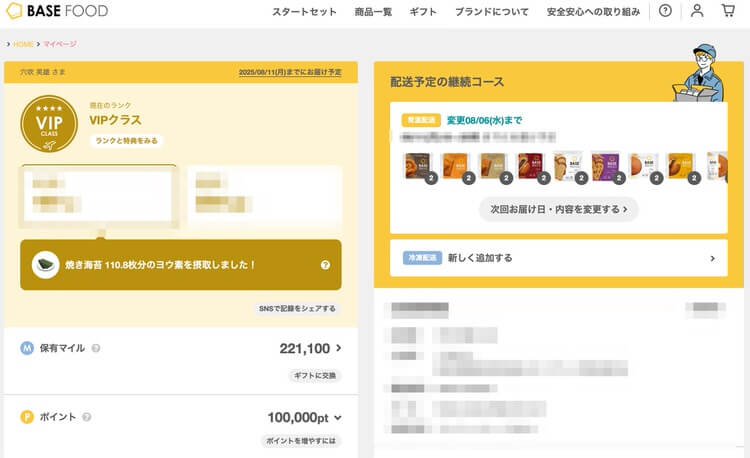Click ポイントを増やすには button

click(x=300, y=441)
